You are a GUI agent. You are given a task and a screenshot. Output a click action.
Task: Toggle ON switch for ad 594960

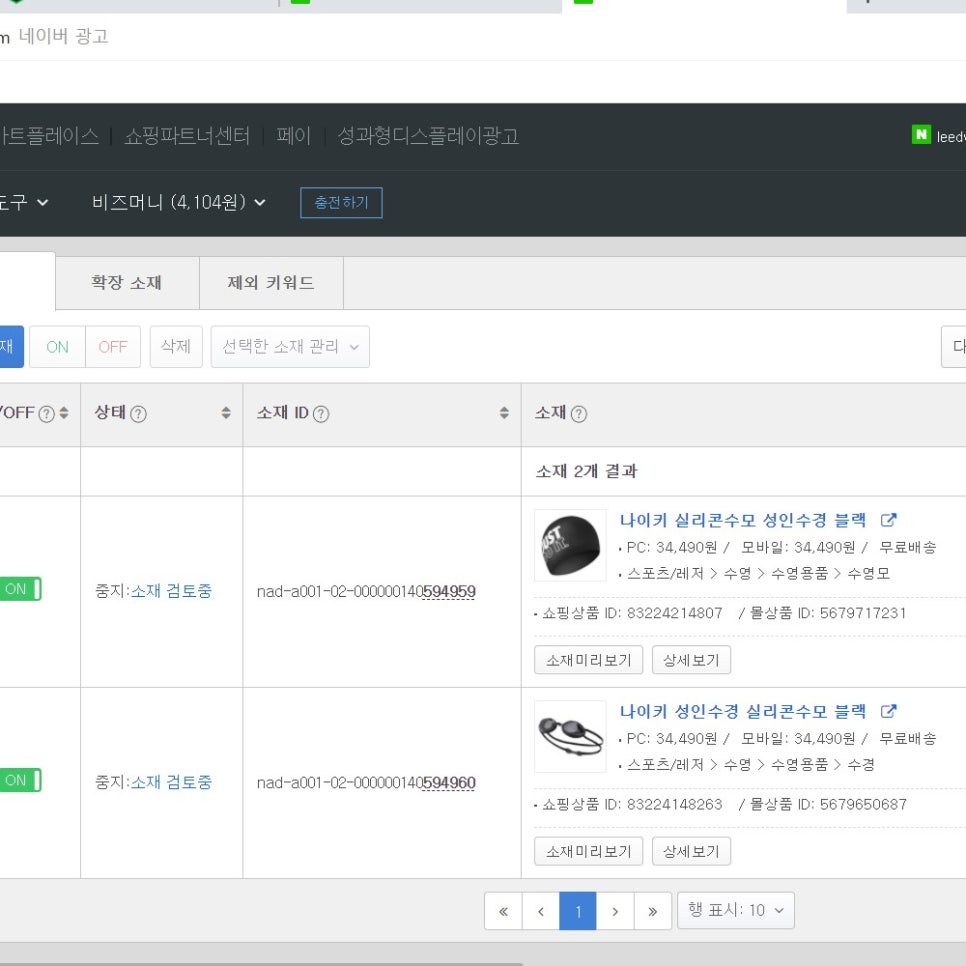(20, 780)
